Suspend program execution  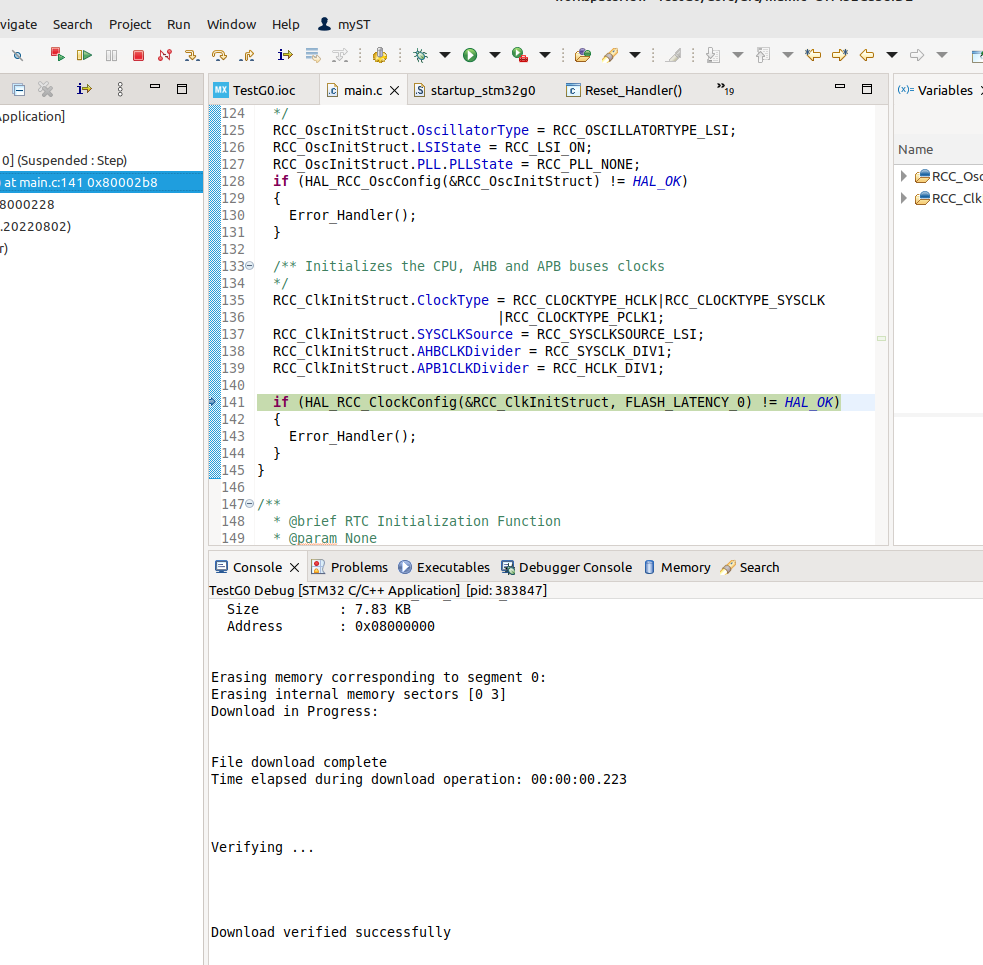(111, 55)
